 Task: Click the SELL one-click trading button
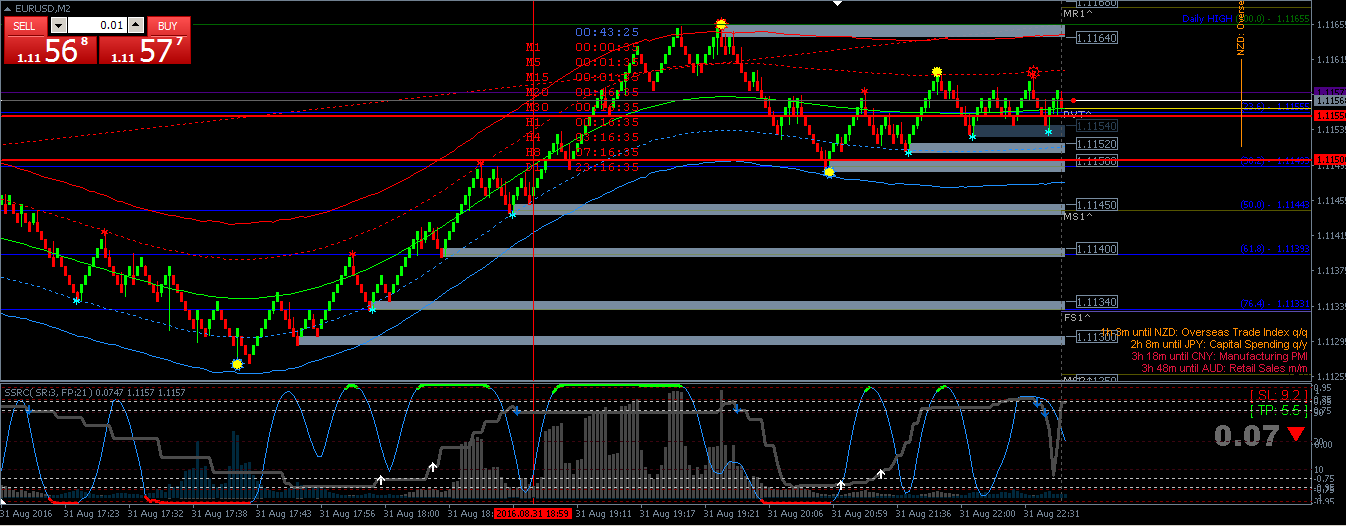tap(24, 25)
